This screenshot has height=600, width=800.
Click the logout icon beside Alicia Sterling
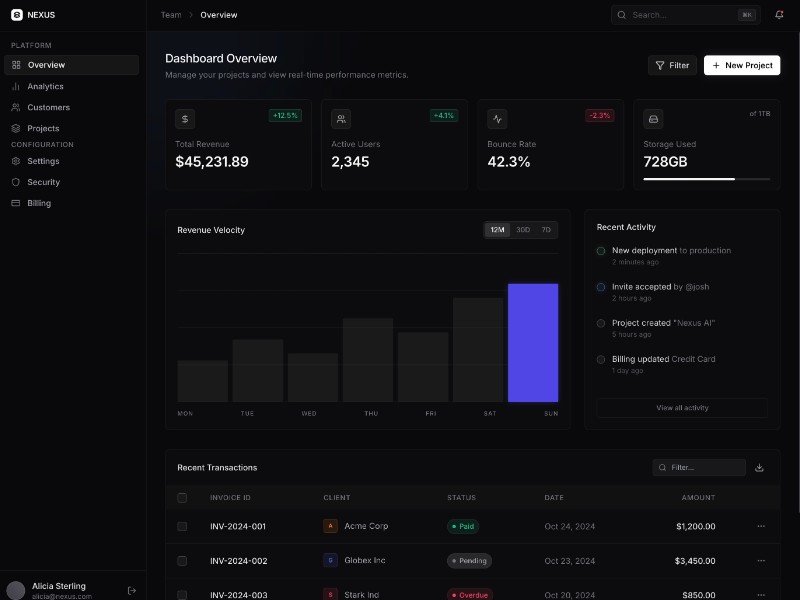[131, 590]
